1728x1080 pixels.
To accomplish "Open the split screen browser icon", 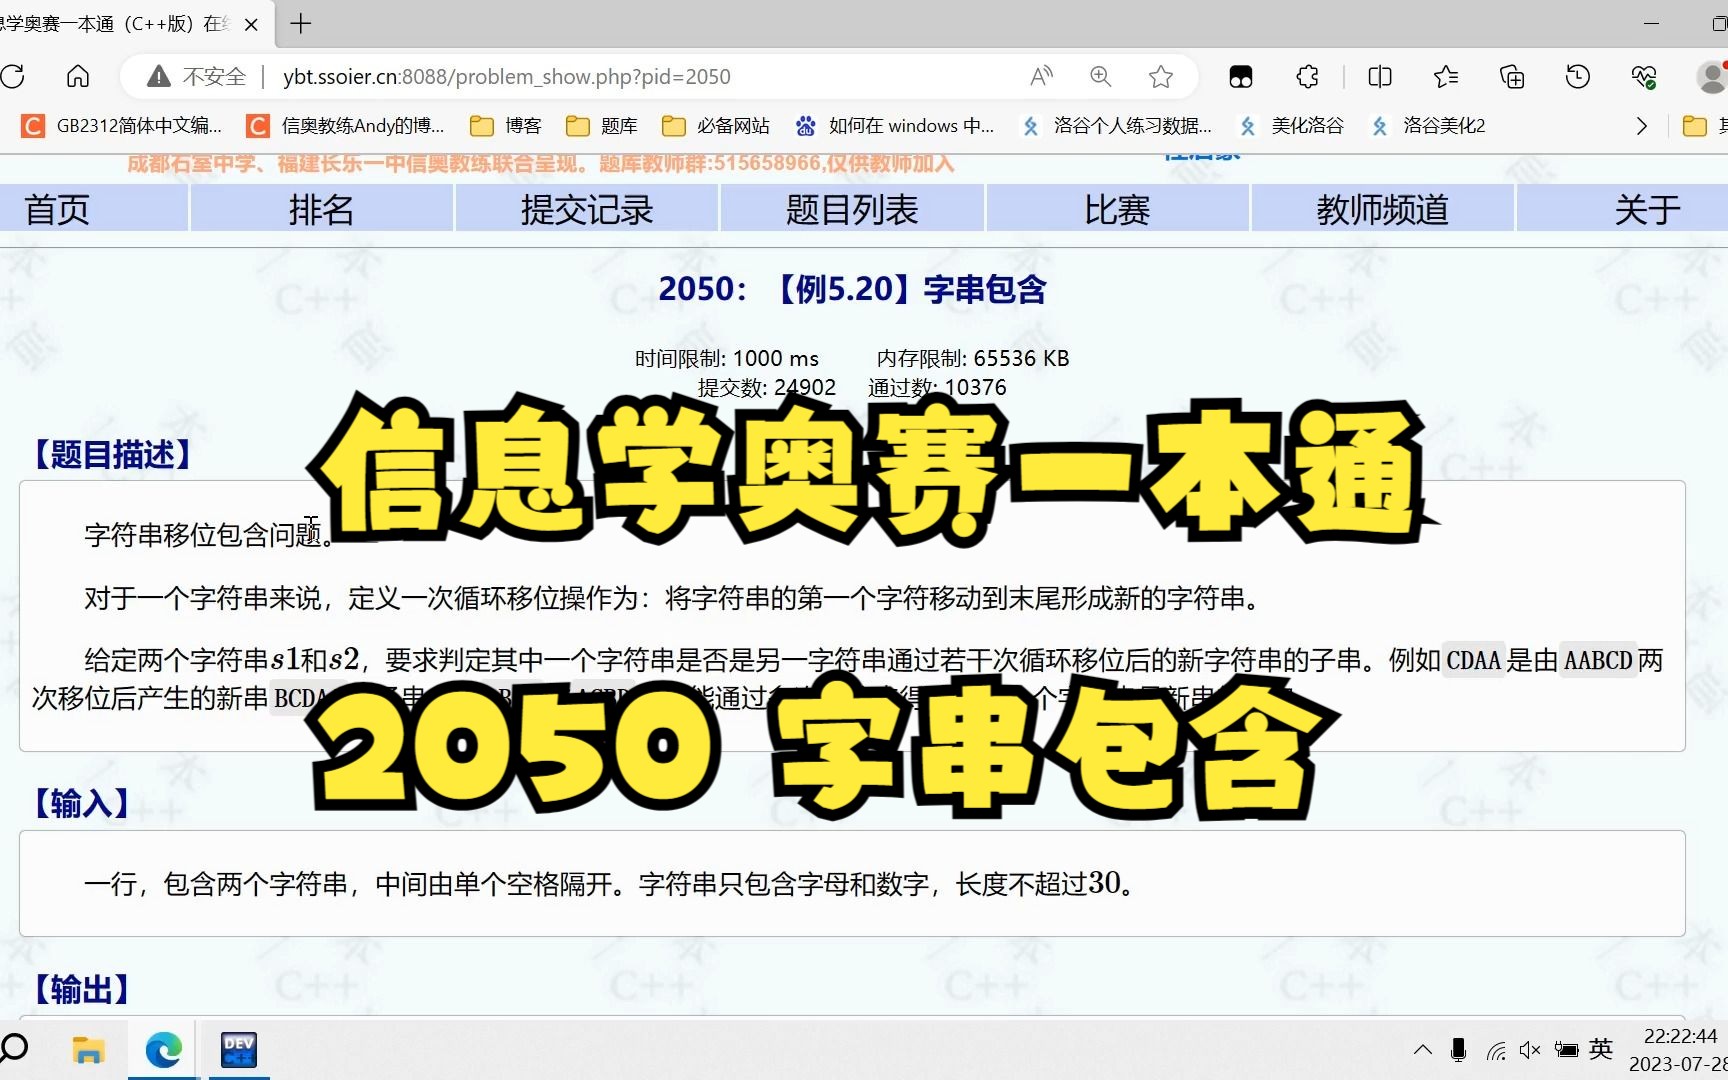I will point(1380,76).
